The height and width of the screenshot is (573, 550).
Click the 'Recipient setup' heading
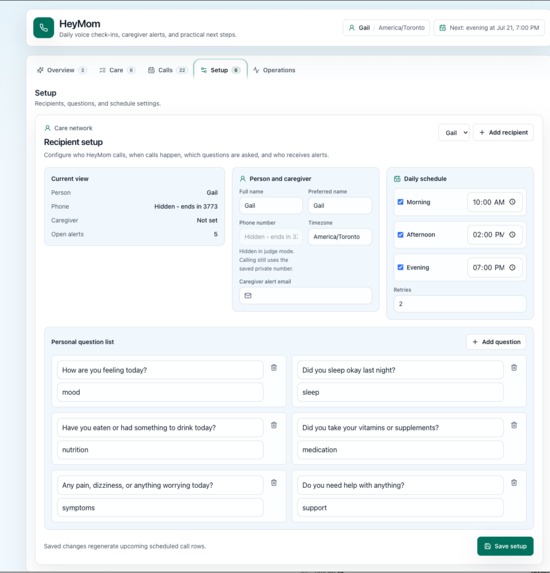pyautogui.click(x=73, y=142)
